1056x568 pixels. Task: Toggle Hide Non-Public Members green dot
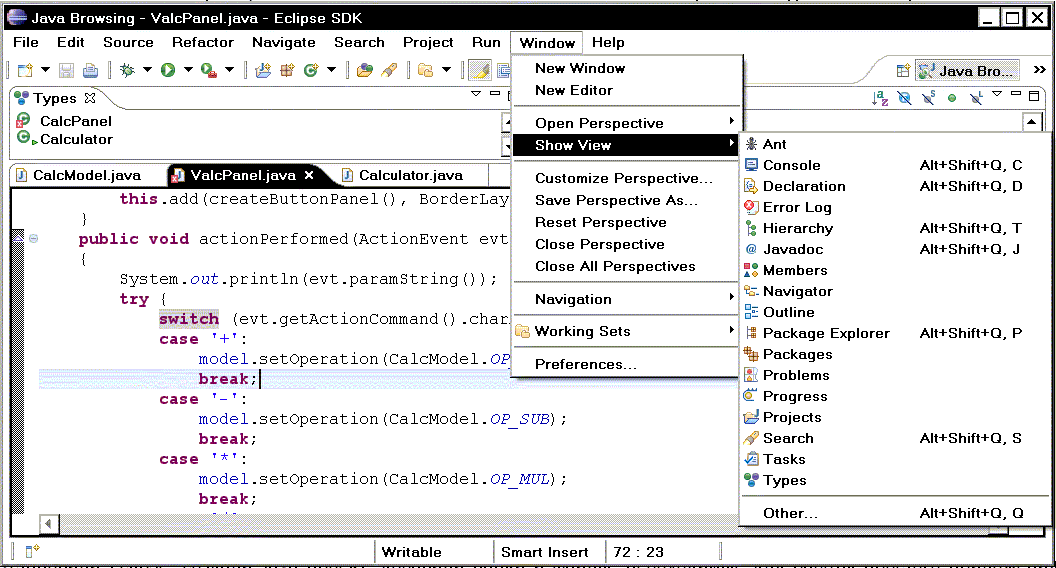tap(952, 98)
